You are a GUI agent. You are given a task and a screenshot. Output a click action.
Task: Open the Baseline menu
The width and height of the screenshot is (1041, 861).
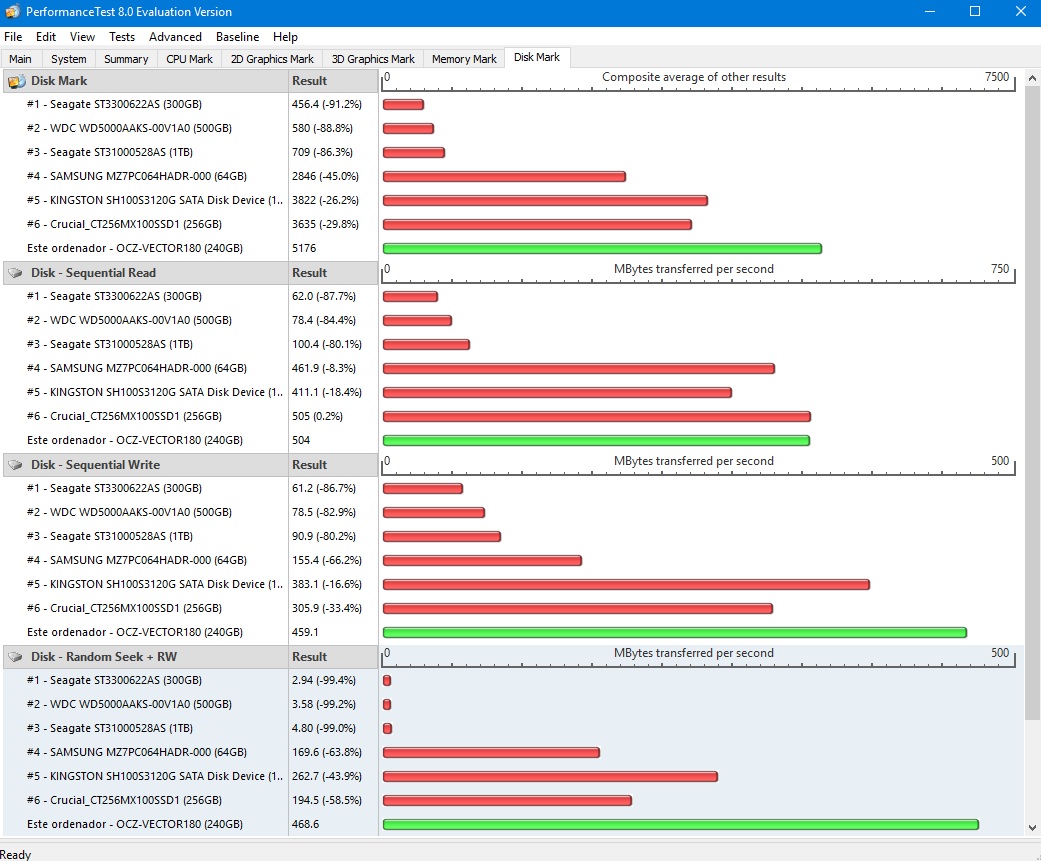tap(237, 37)
